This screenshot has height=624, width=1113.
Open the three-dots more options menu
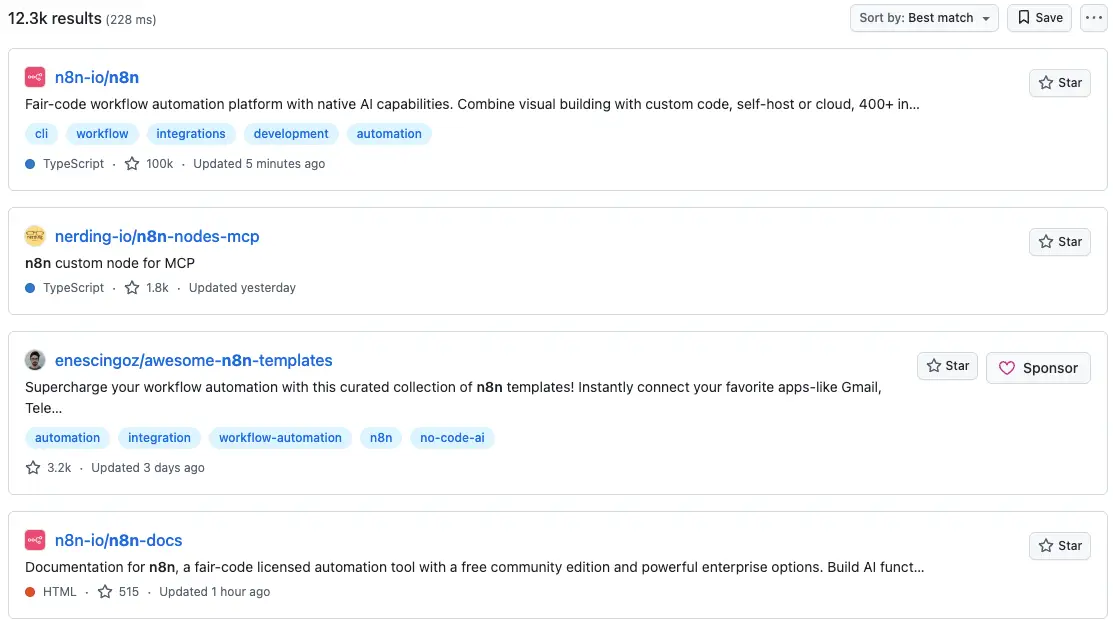pyautogui.click(x=1093, y=18)
